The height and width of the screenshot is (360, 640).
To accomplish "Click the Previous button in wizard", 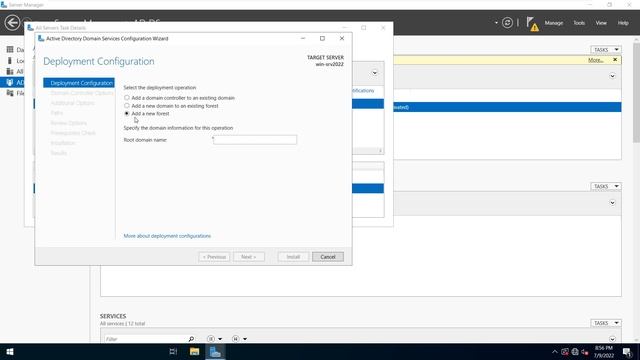I will click(x=214, y=257).
